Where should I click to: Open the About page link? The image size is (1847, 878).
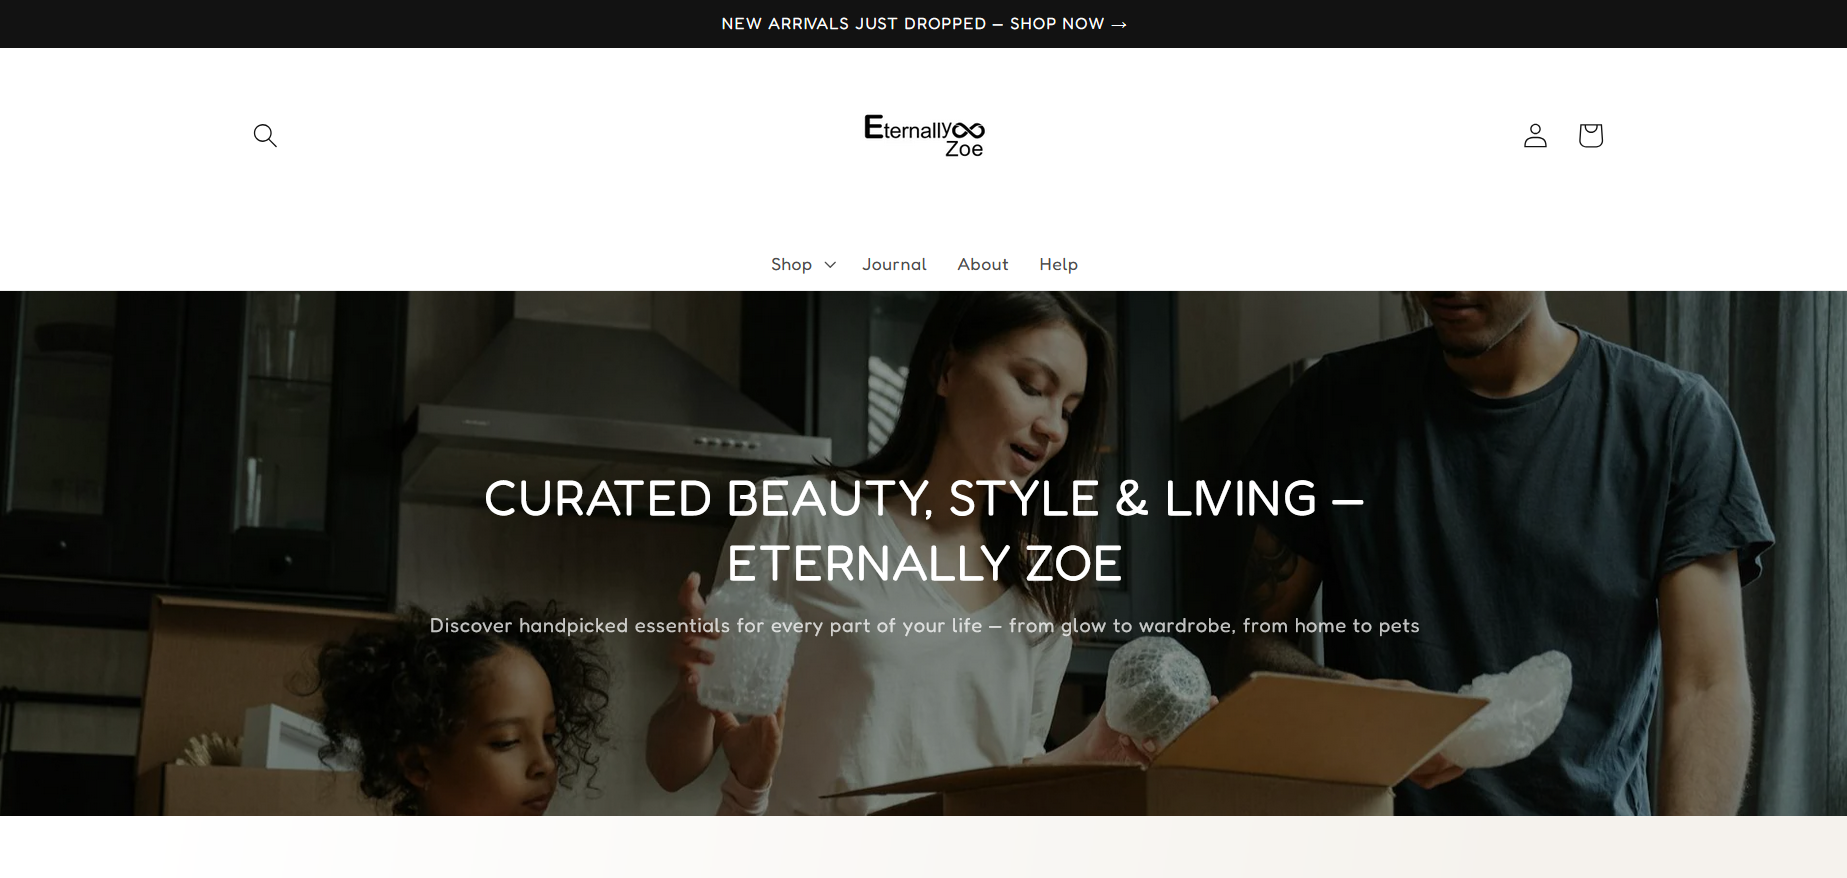tap(982, 264)
